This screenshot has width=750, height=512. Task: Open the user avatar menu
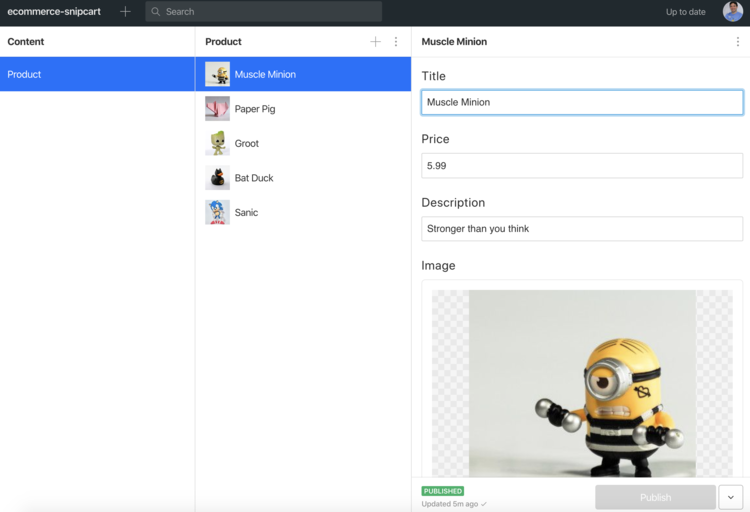[733, 11]
